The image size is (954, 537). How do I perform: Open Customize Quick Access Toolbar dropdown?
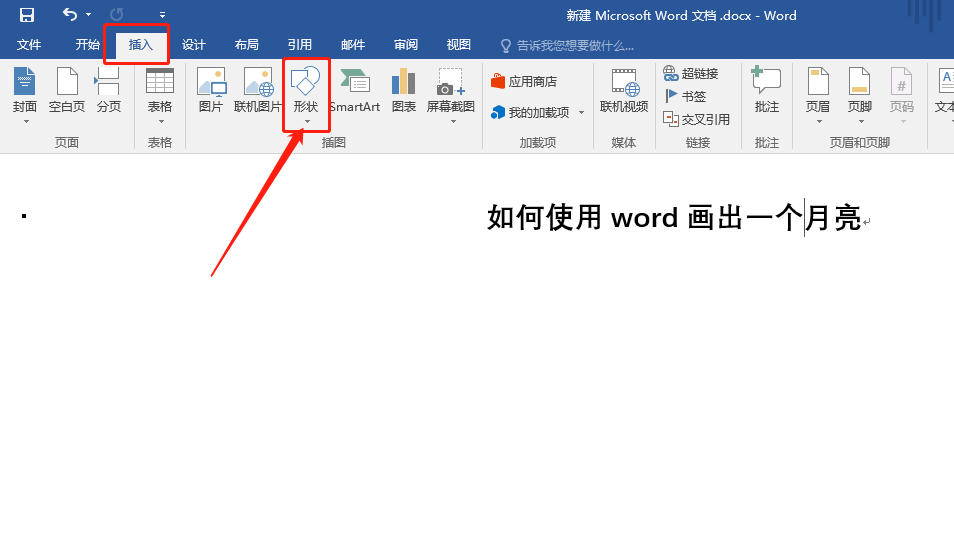tap(162, 15)
